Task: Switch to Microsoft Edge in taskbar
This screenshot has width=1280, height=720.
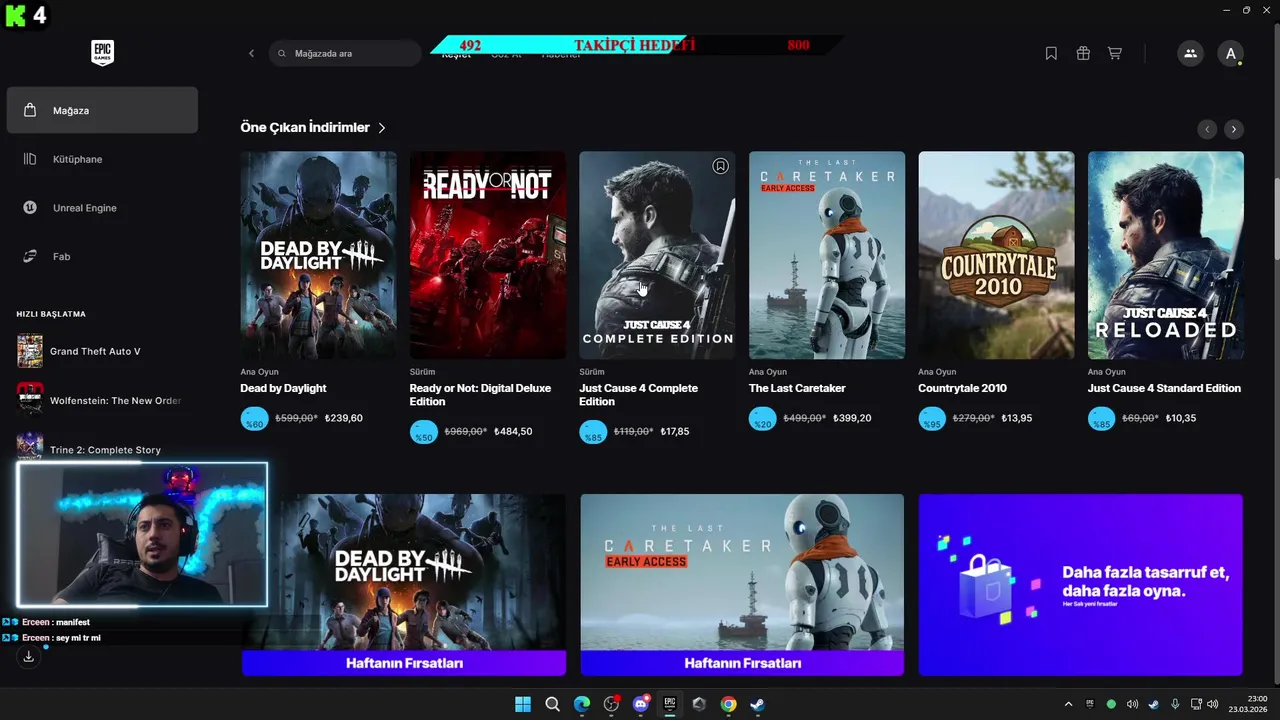Action: pyautogui.click(x=582, y=704)
